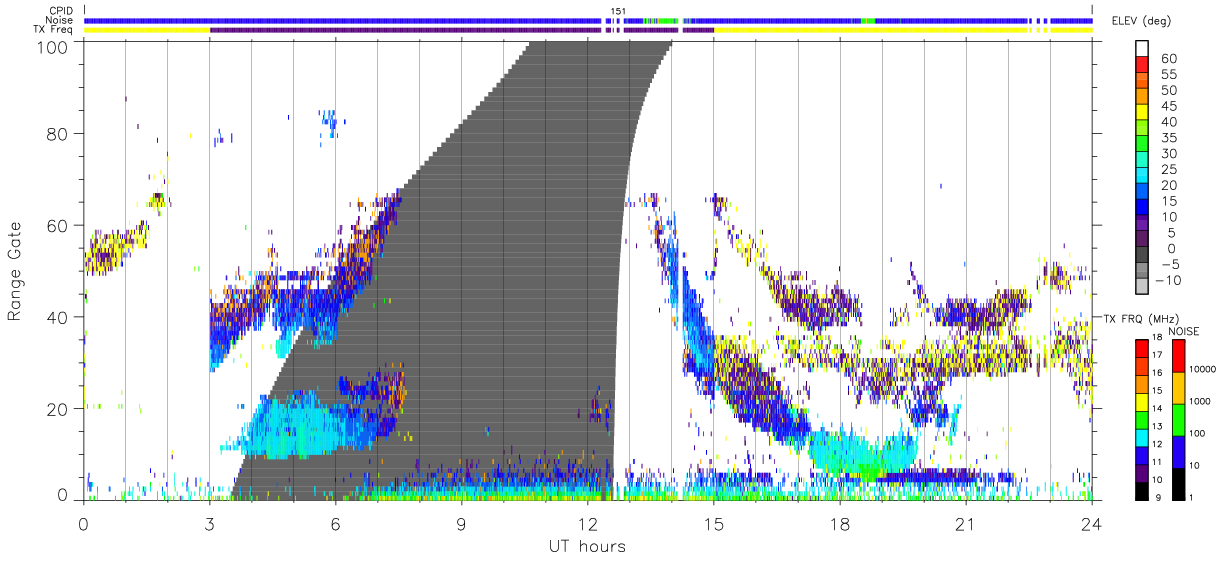This screenshot has height=567, width=1228.
Task: Click the 21 tick label on UT hours axis
Action: 965,524
